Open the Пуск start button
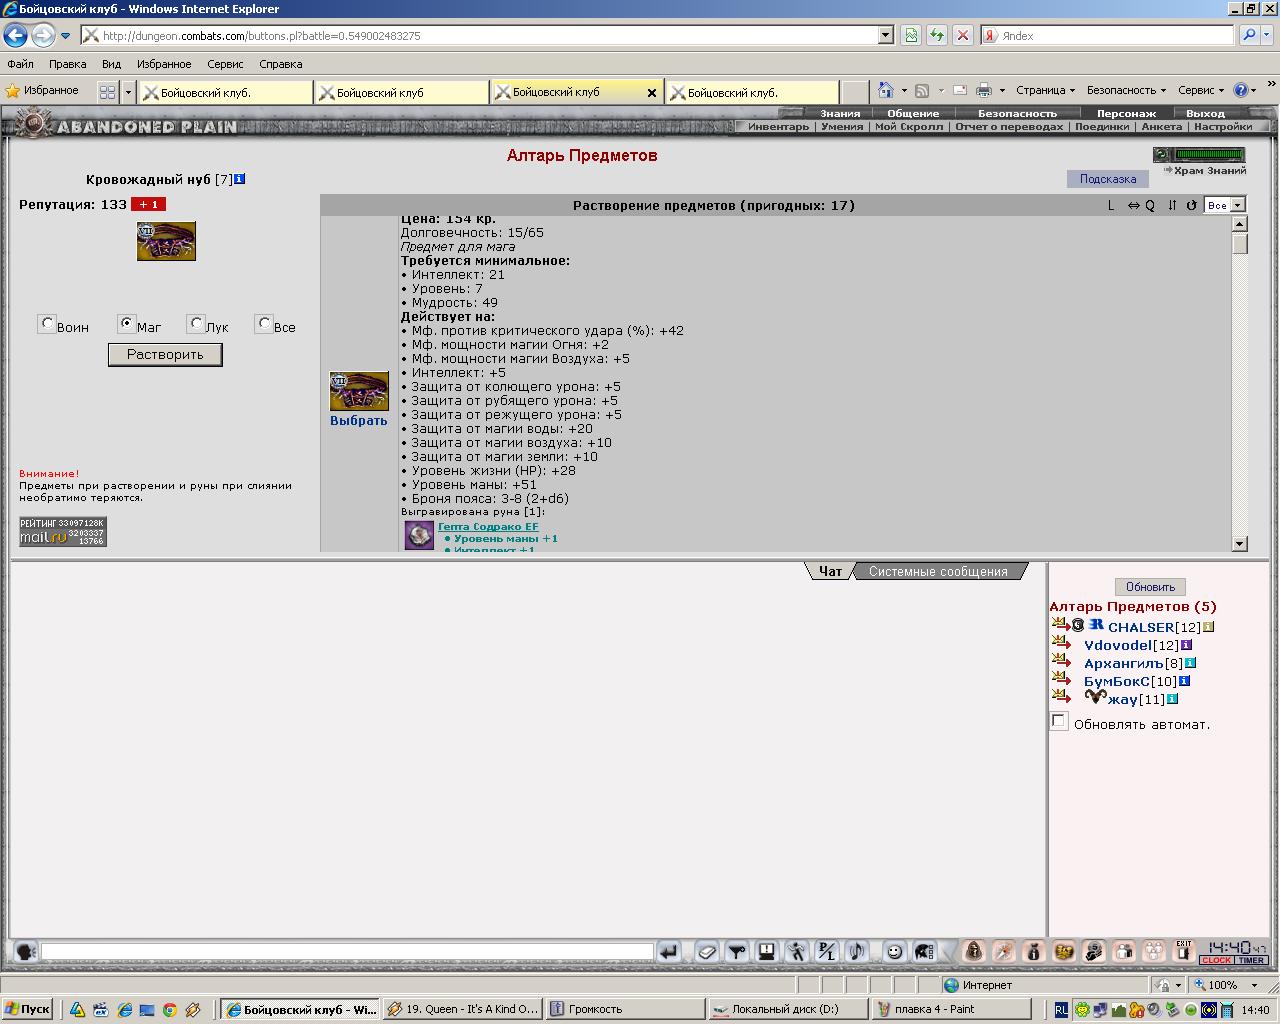Viewport: 1280px width, 1024px height. pyautogui.click(x=27, y=1009)
